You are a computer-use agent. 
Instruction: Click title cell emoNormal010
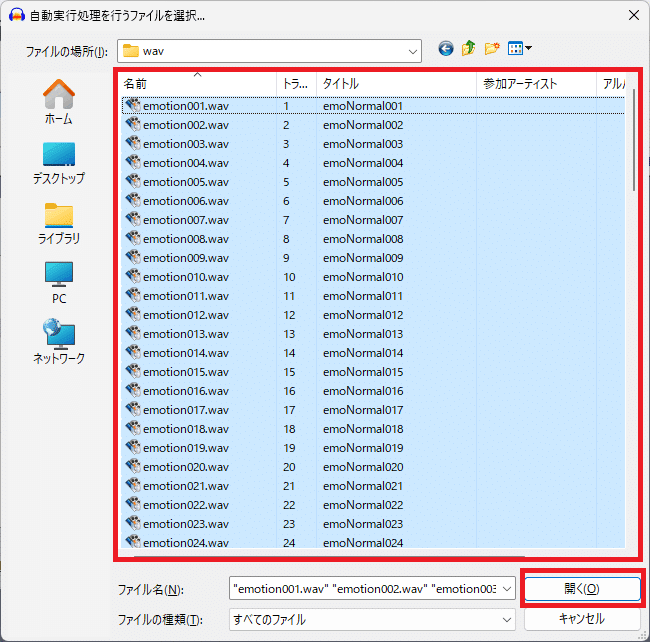(x=363, y=277)
